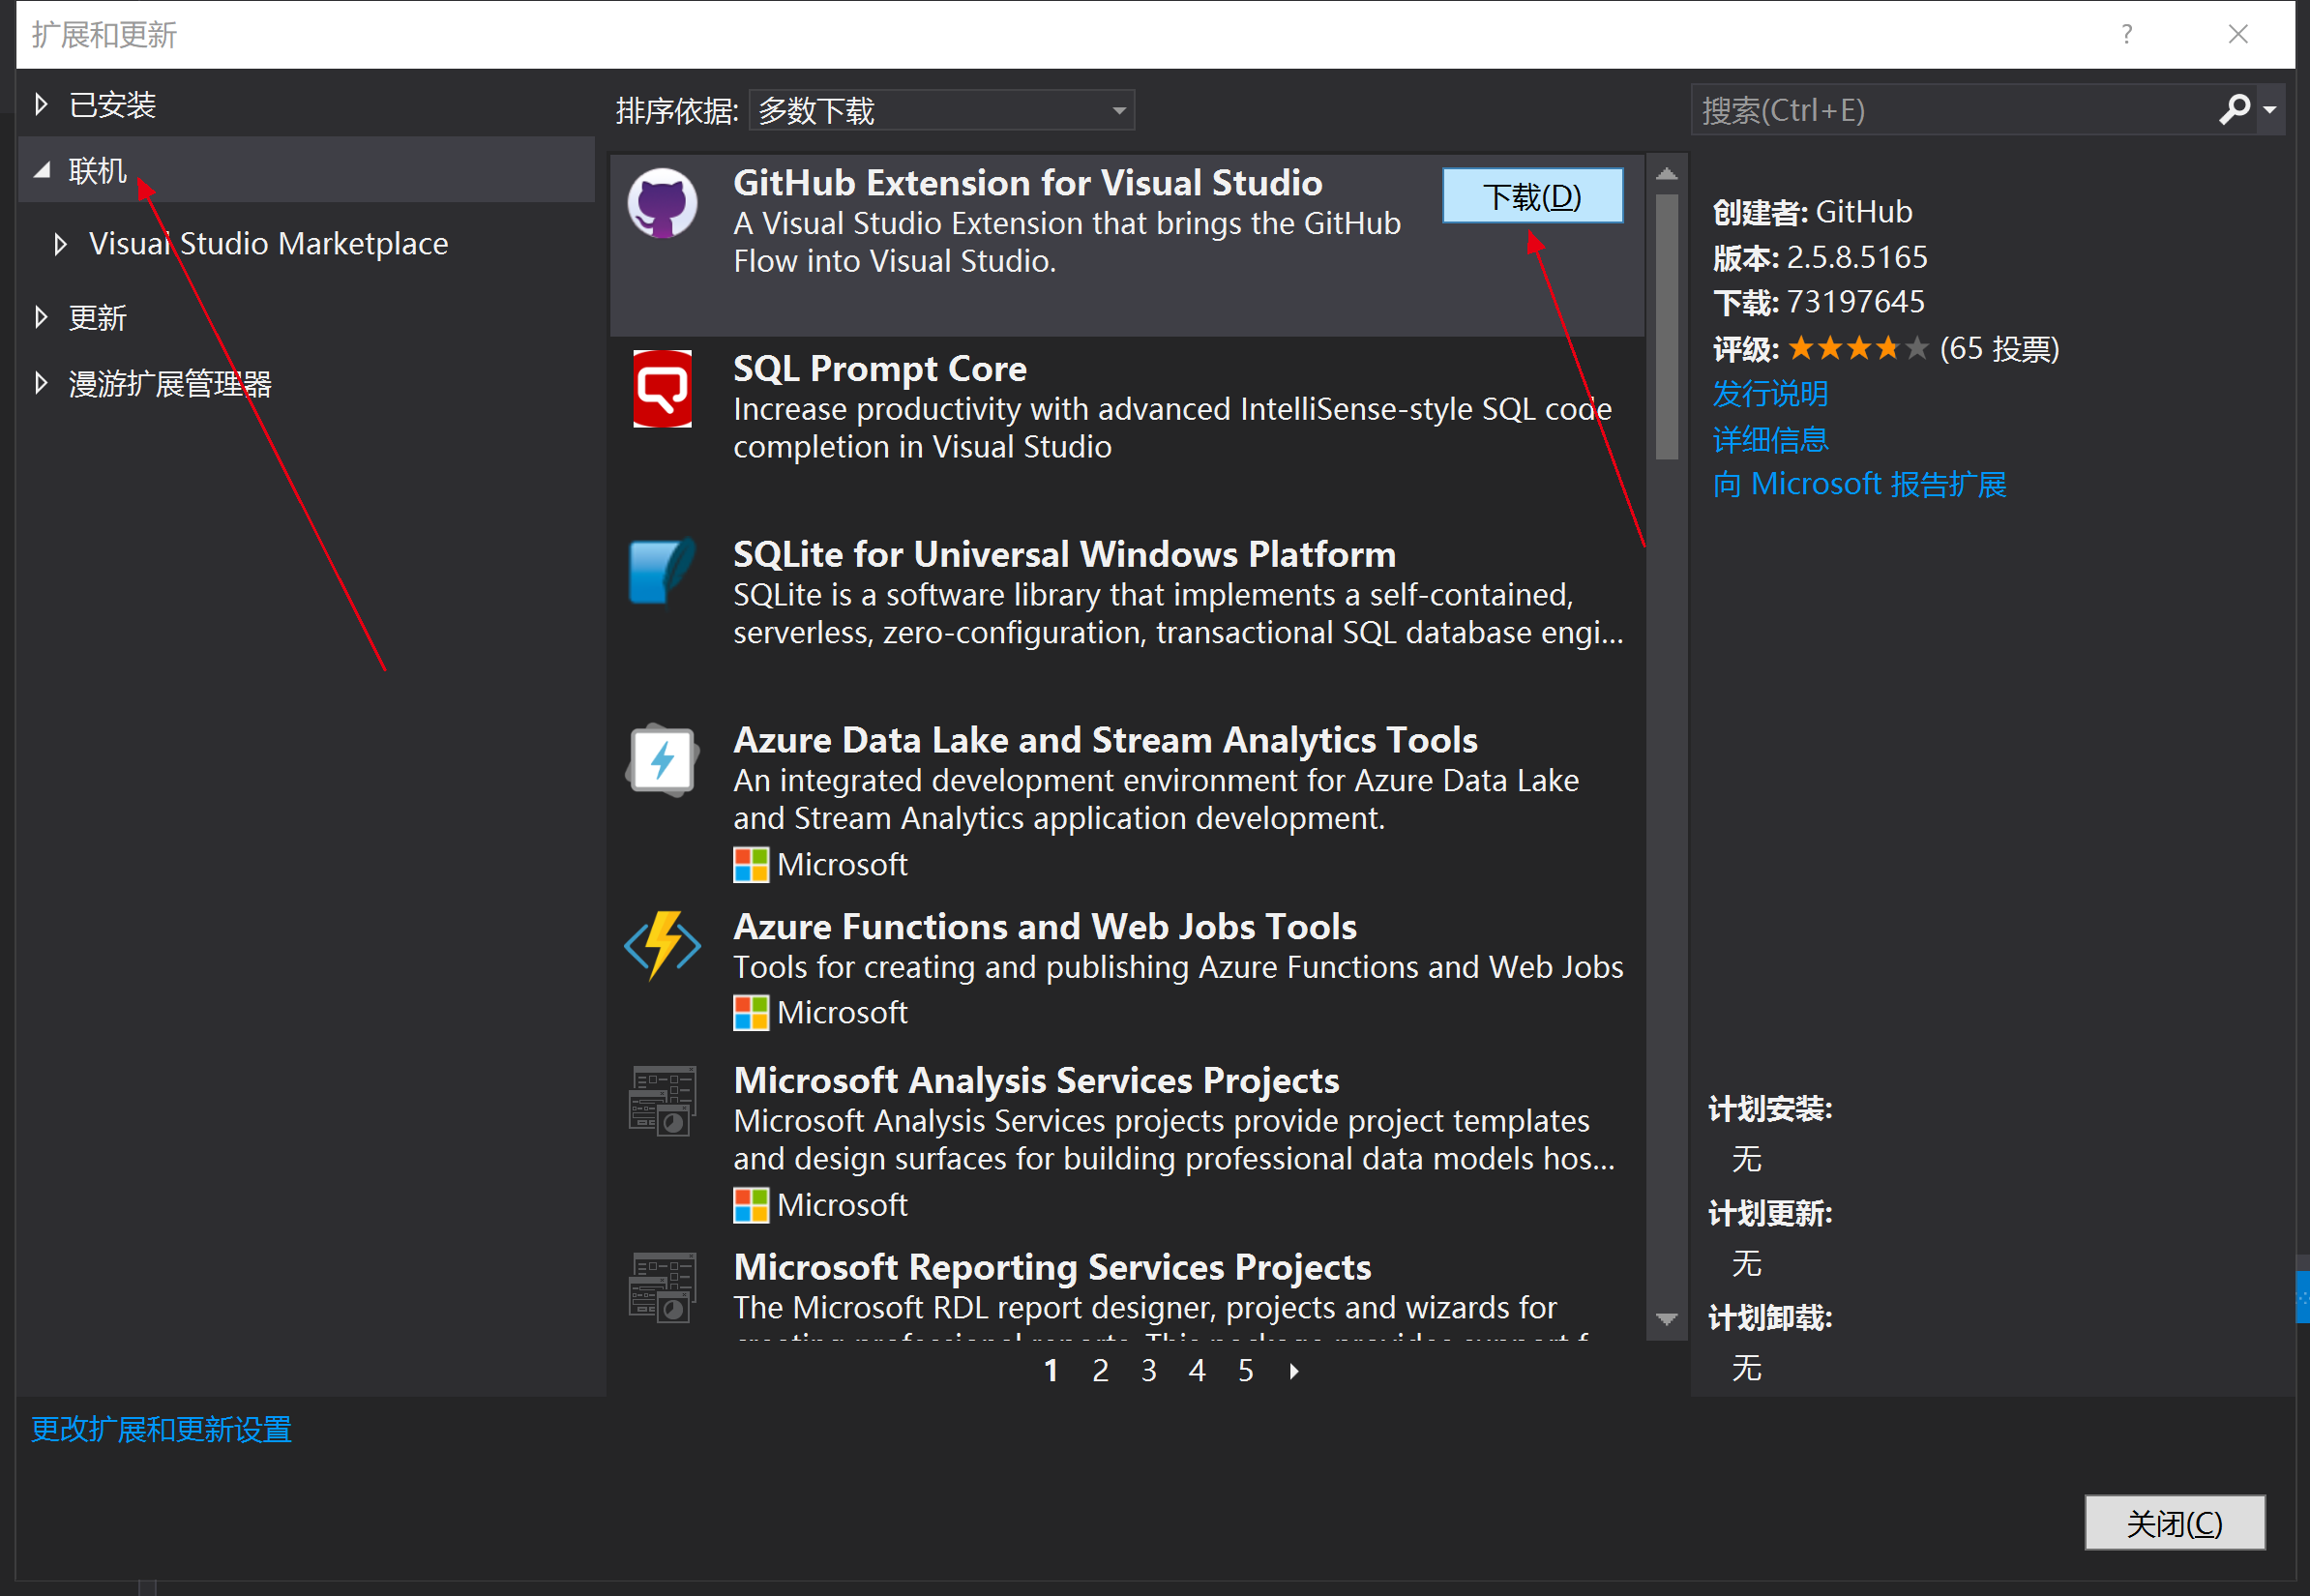Select SQLite for Universal Windows Platform title
Viewport: 2310px width, 1596px height.
[x=1065, y=554]
